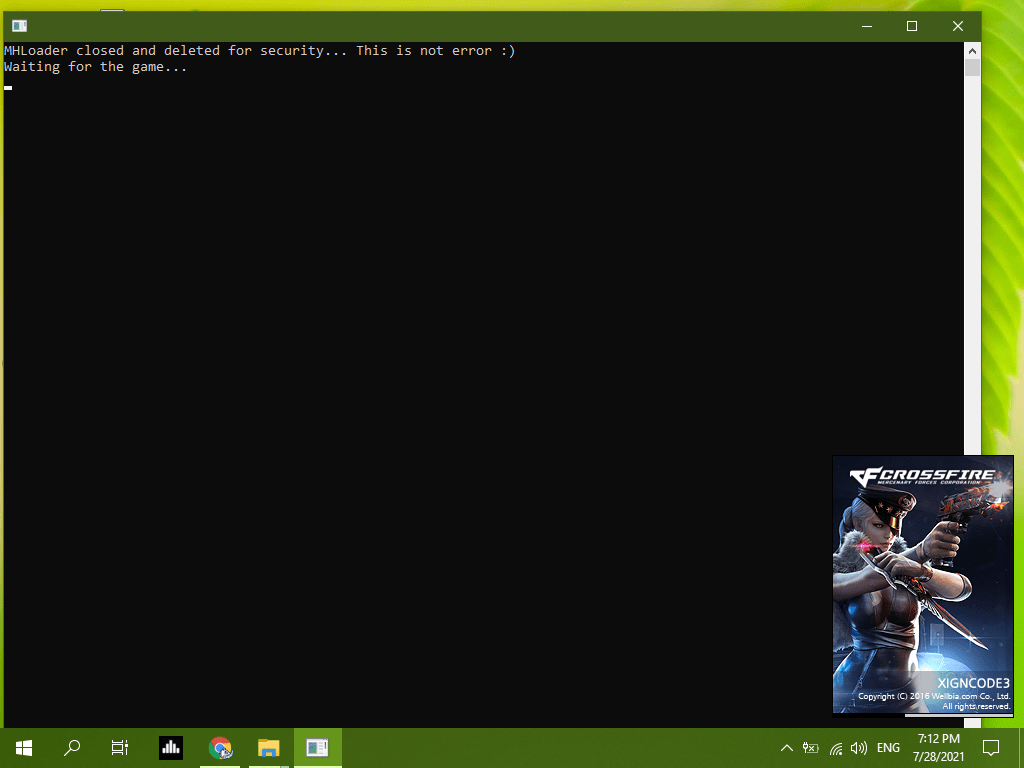Open the Wi-Fi network tray icon
1024x768 pixels.
pos(836,748)
